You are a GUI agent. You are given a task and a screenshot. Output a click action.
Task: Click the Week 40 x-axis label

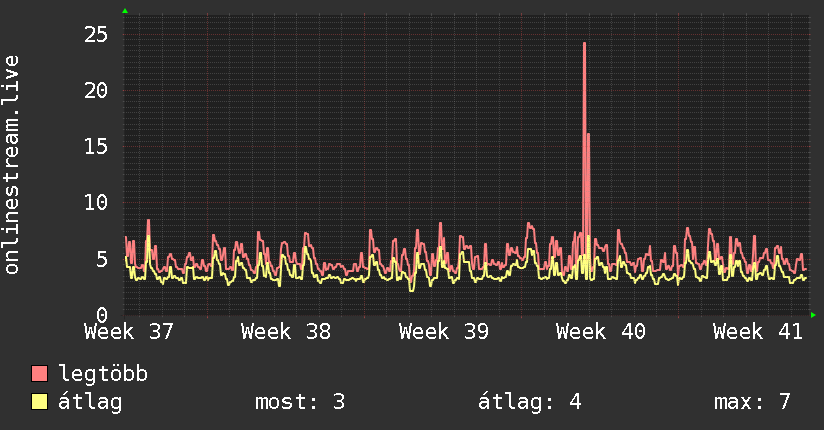601,332
